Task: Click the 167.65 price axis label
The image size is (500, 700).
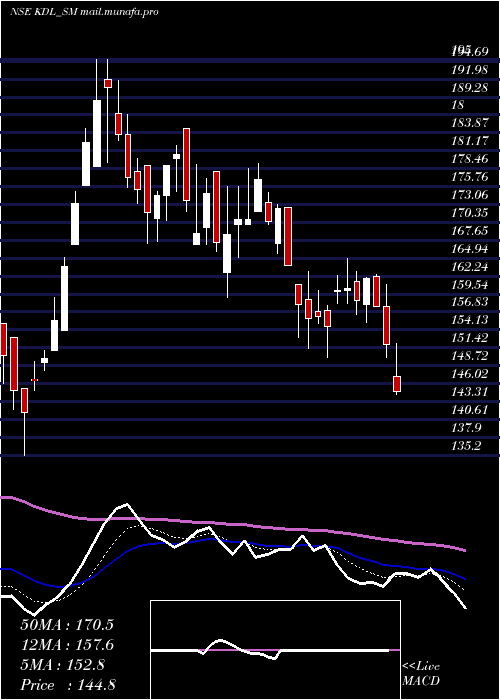Action: (x=470, y=231)
